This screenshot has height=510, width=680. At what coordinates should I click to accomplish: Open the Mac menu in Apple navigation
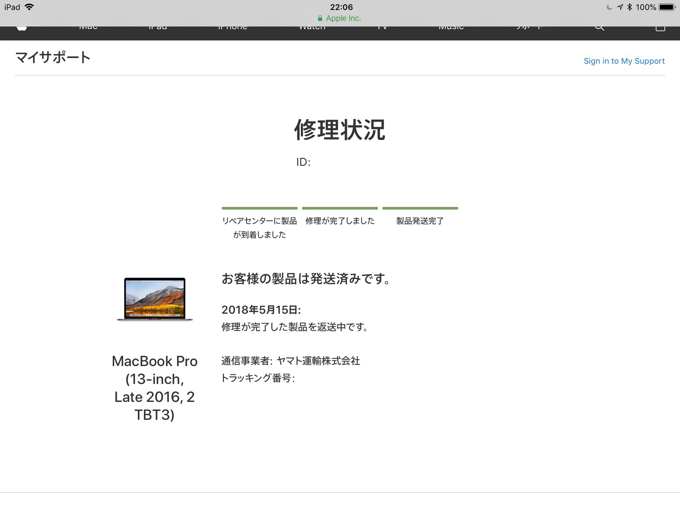click(x=88, y=28)
